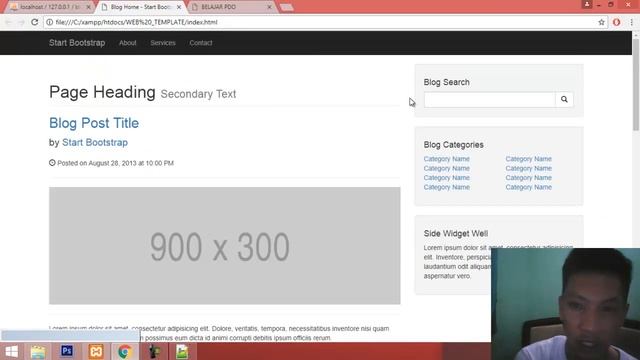Open XAMPP from taskbar

96,351
